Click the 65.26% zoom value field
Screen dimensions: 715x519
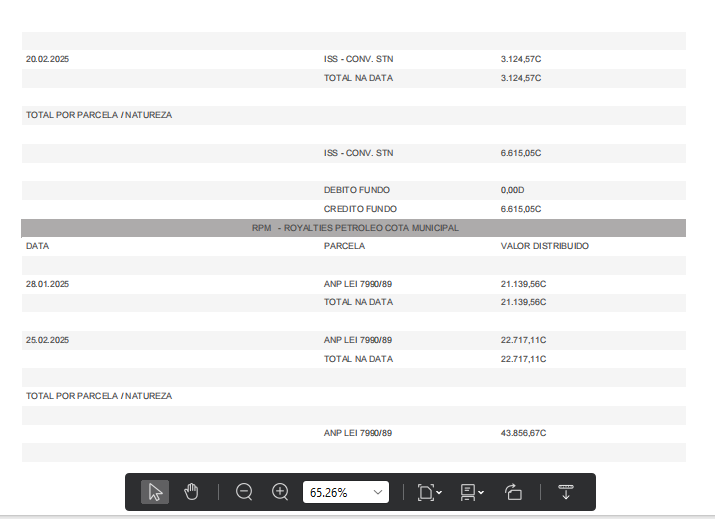pos(335,492)
